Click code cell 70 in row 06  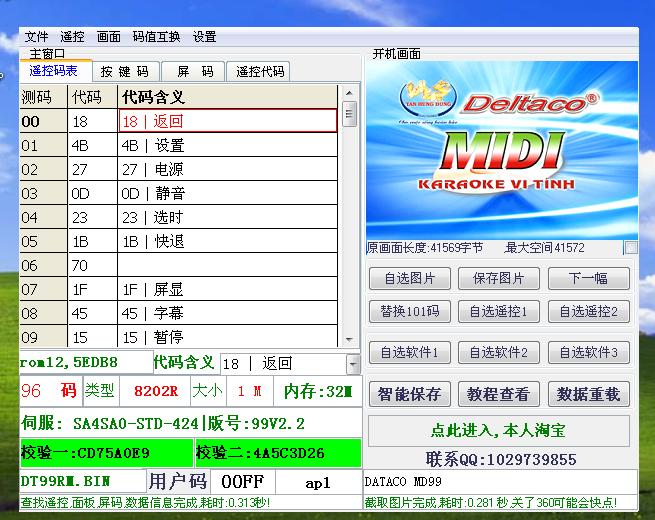tap(92, 265)
